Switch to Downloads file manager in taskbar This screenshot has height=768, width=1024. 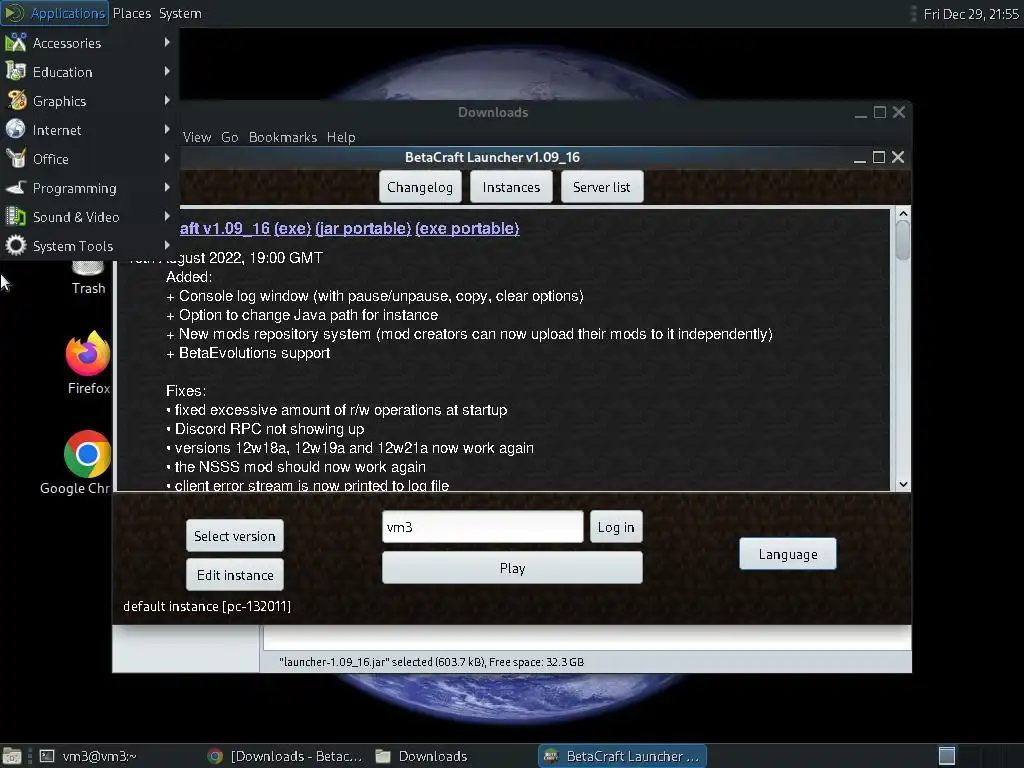tap(422, 756)
